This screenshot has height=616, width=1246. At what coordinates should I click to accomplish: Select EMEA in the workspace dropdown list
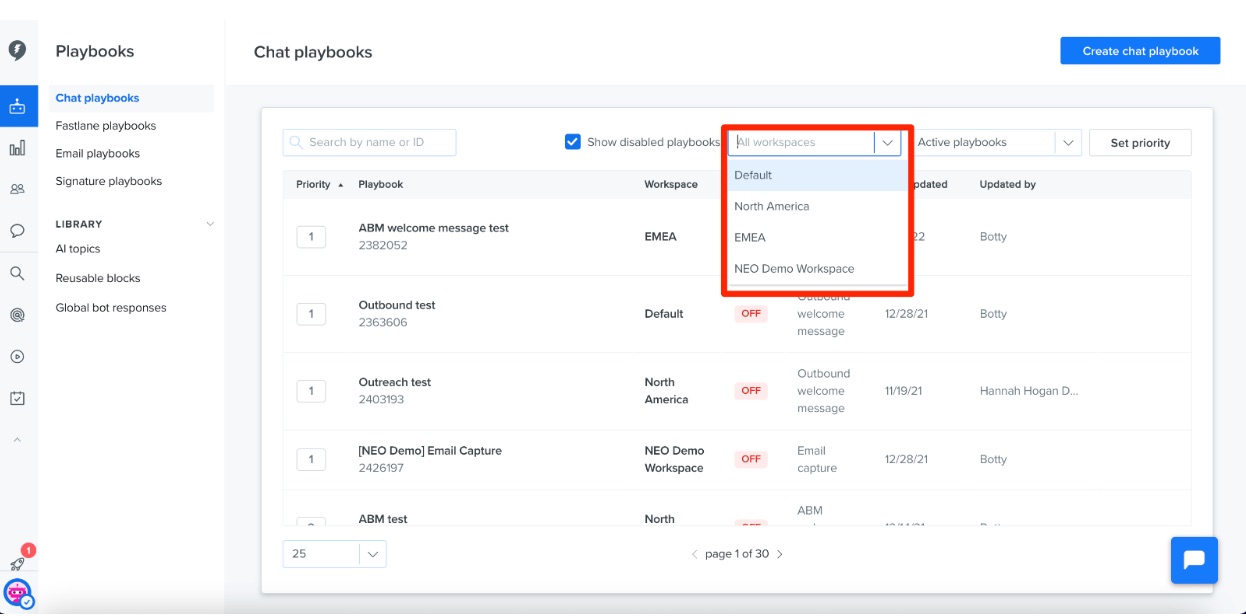(817, 237)
